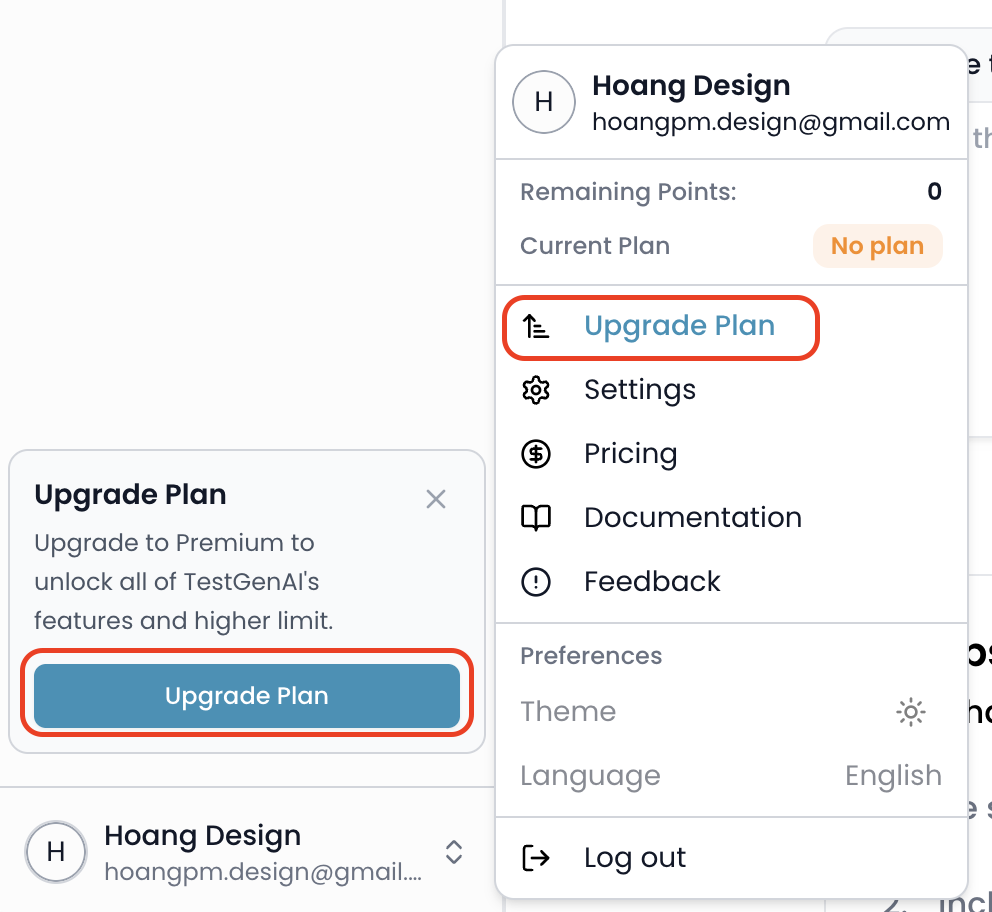The width and height of the screenshot is (992, 912).
Task: Open Documentation via the book icon
Action: [x=536, y=517]
